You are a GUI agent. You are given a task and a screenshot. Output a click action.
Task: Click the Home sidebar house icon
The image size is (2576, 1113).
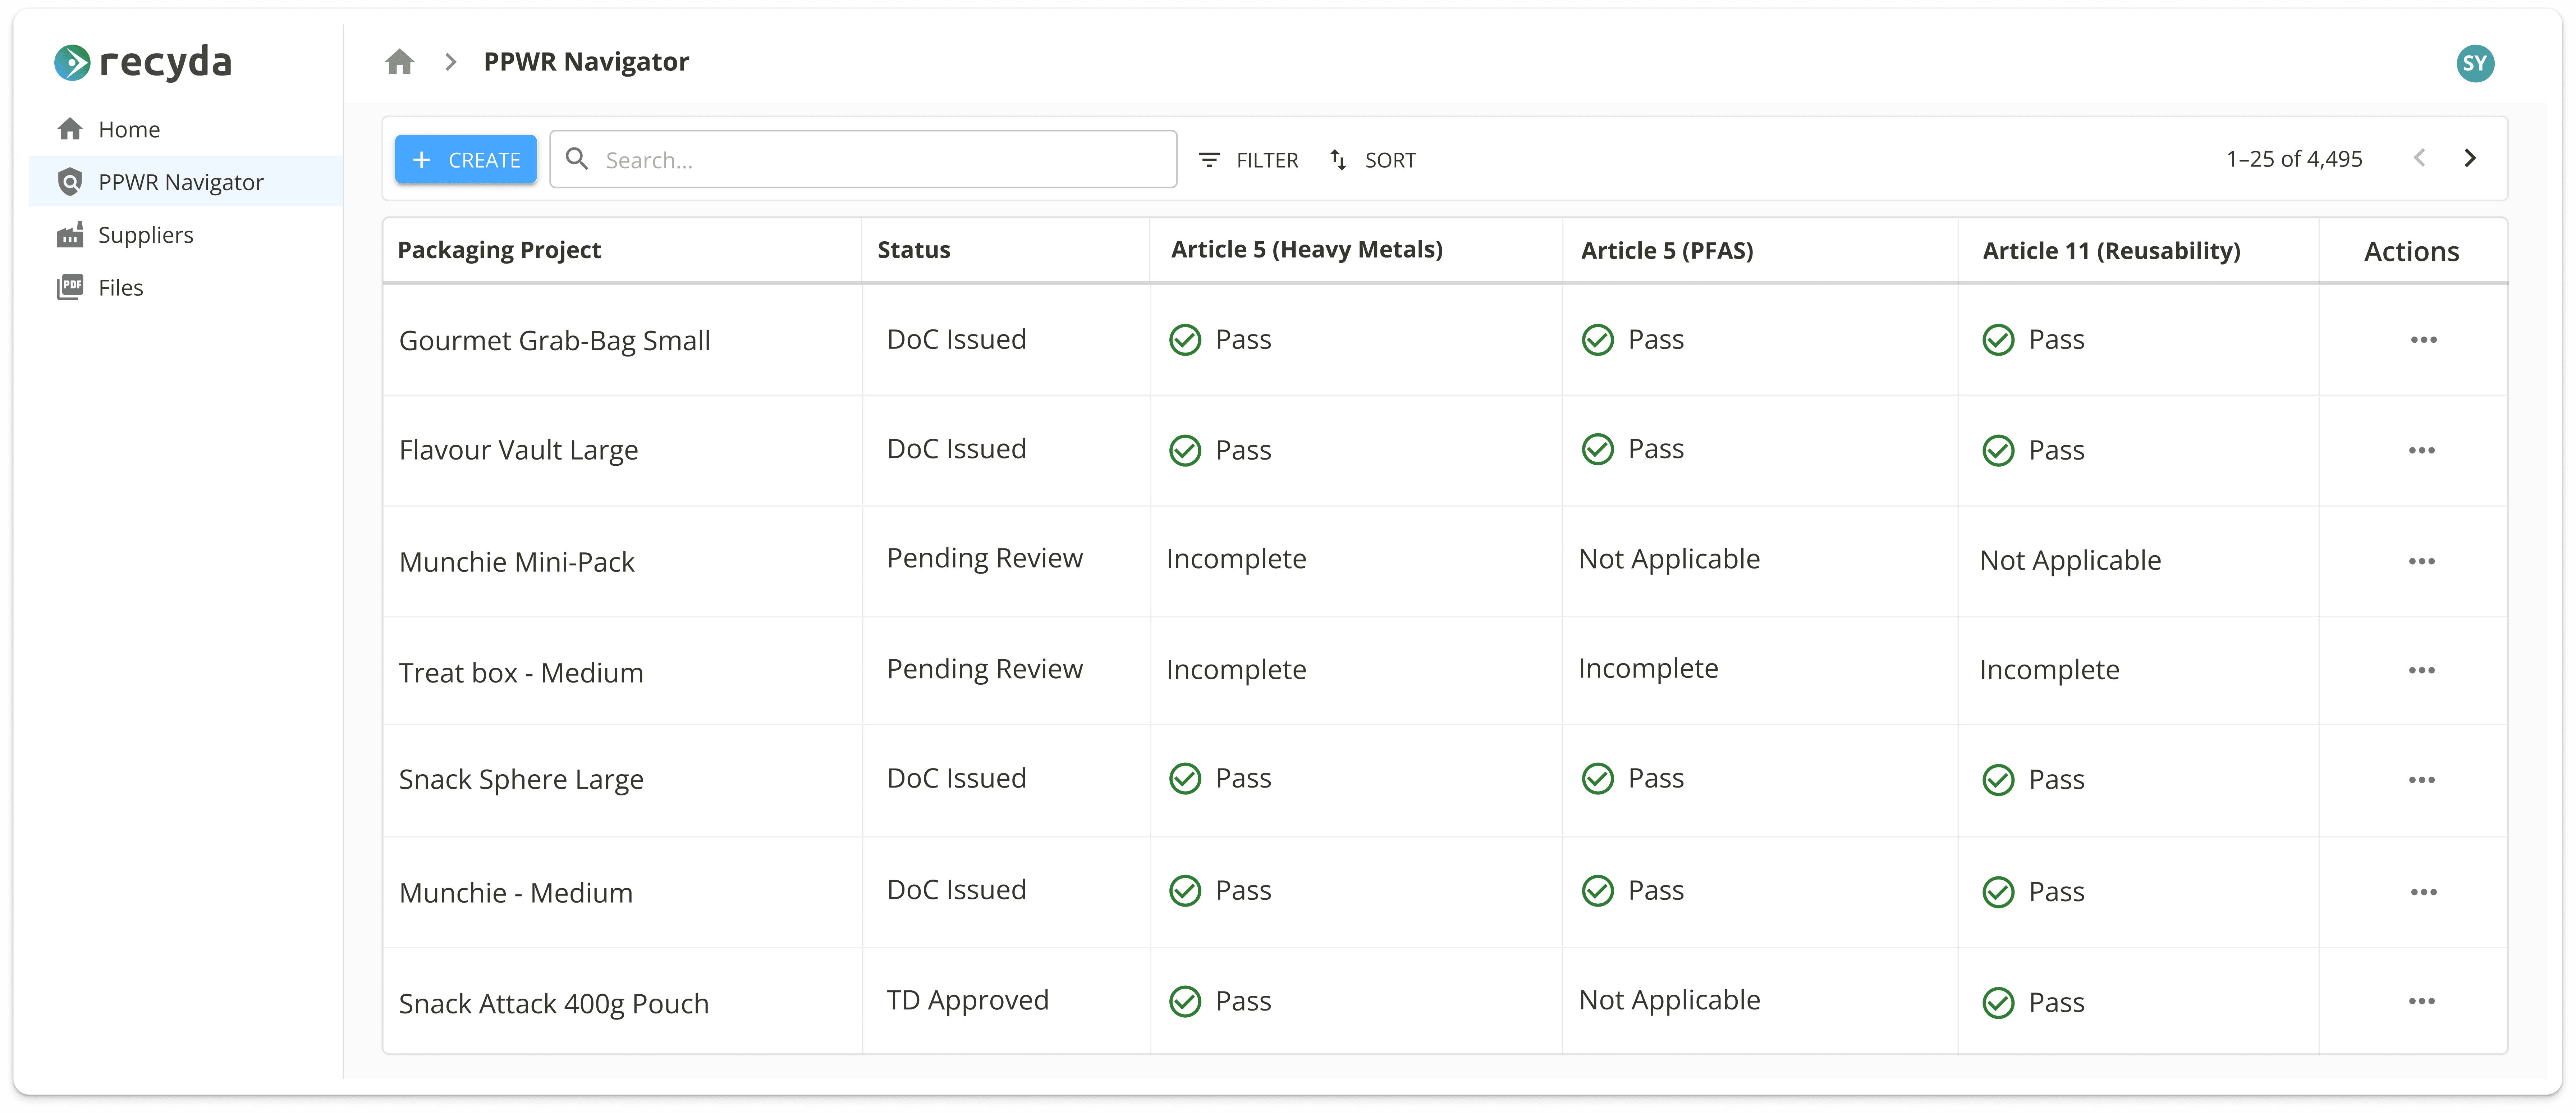[x=70, y=129]
